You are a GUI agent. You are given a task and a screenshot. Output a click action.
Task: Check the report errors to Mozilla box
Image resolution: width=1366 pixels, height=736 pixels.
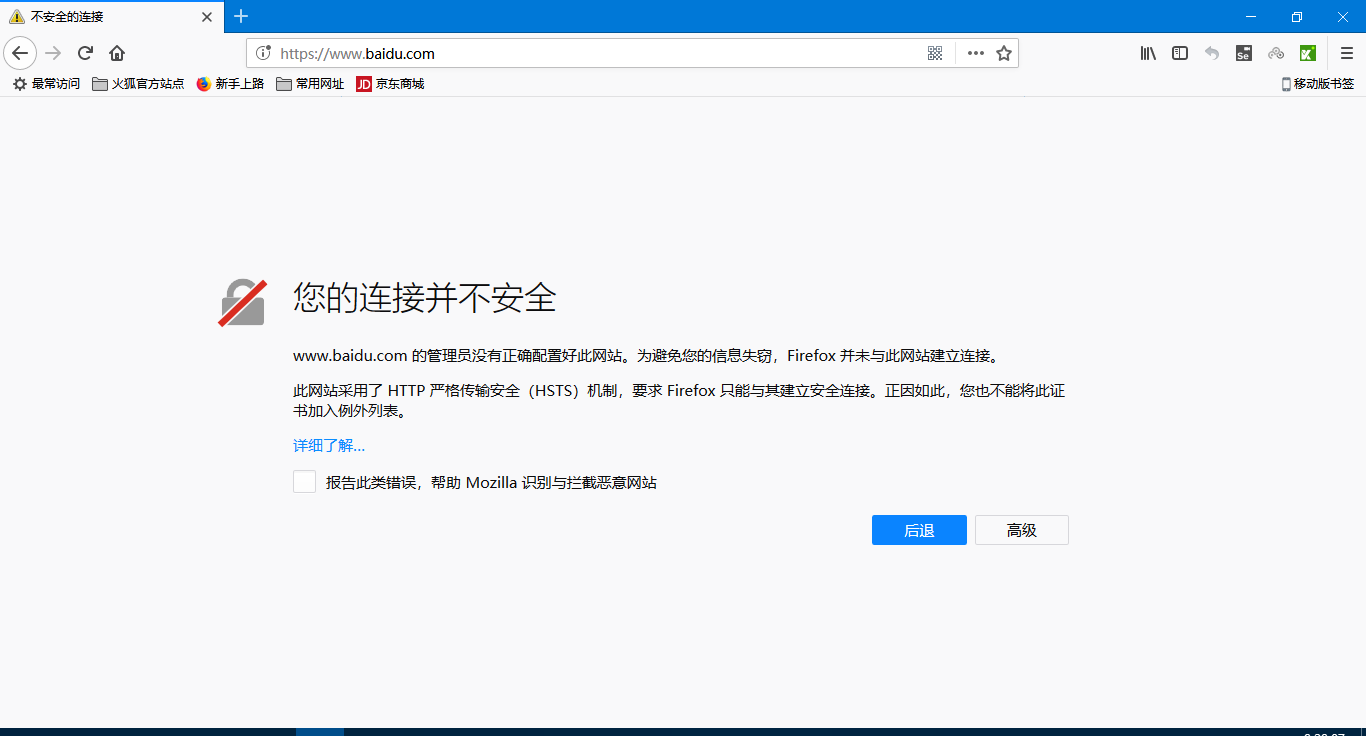(304, 482)
